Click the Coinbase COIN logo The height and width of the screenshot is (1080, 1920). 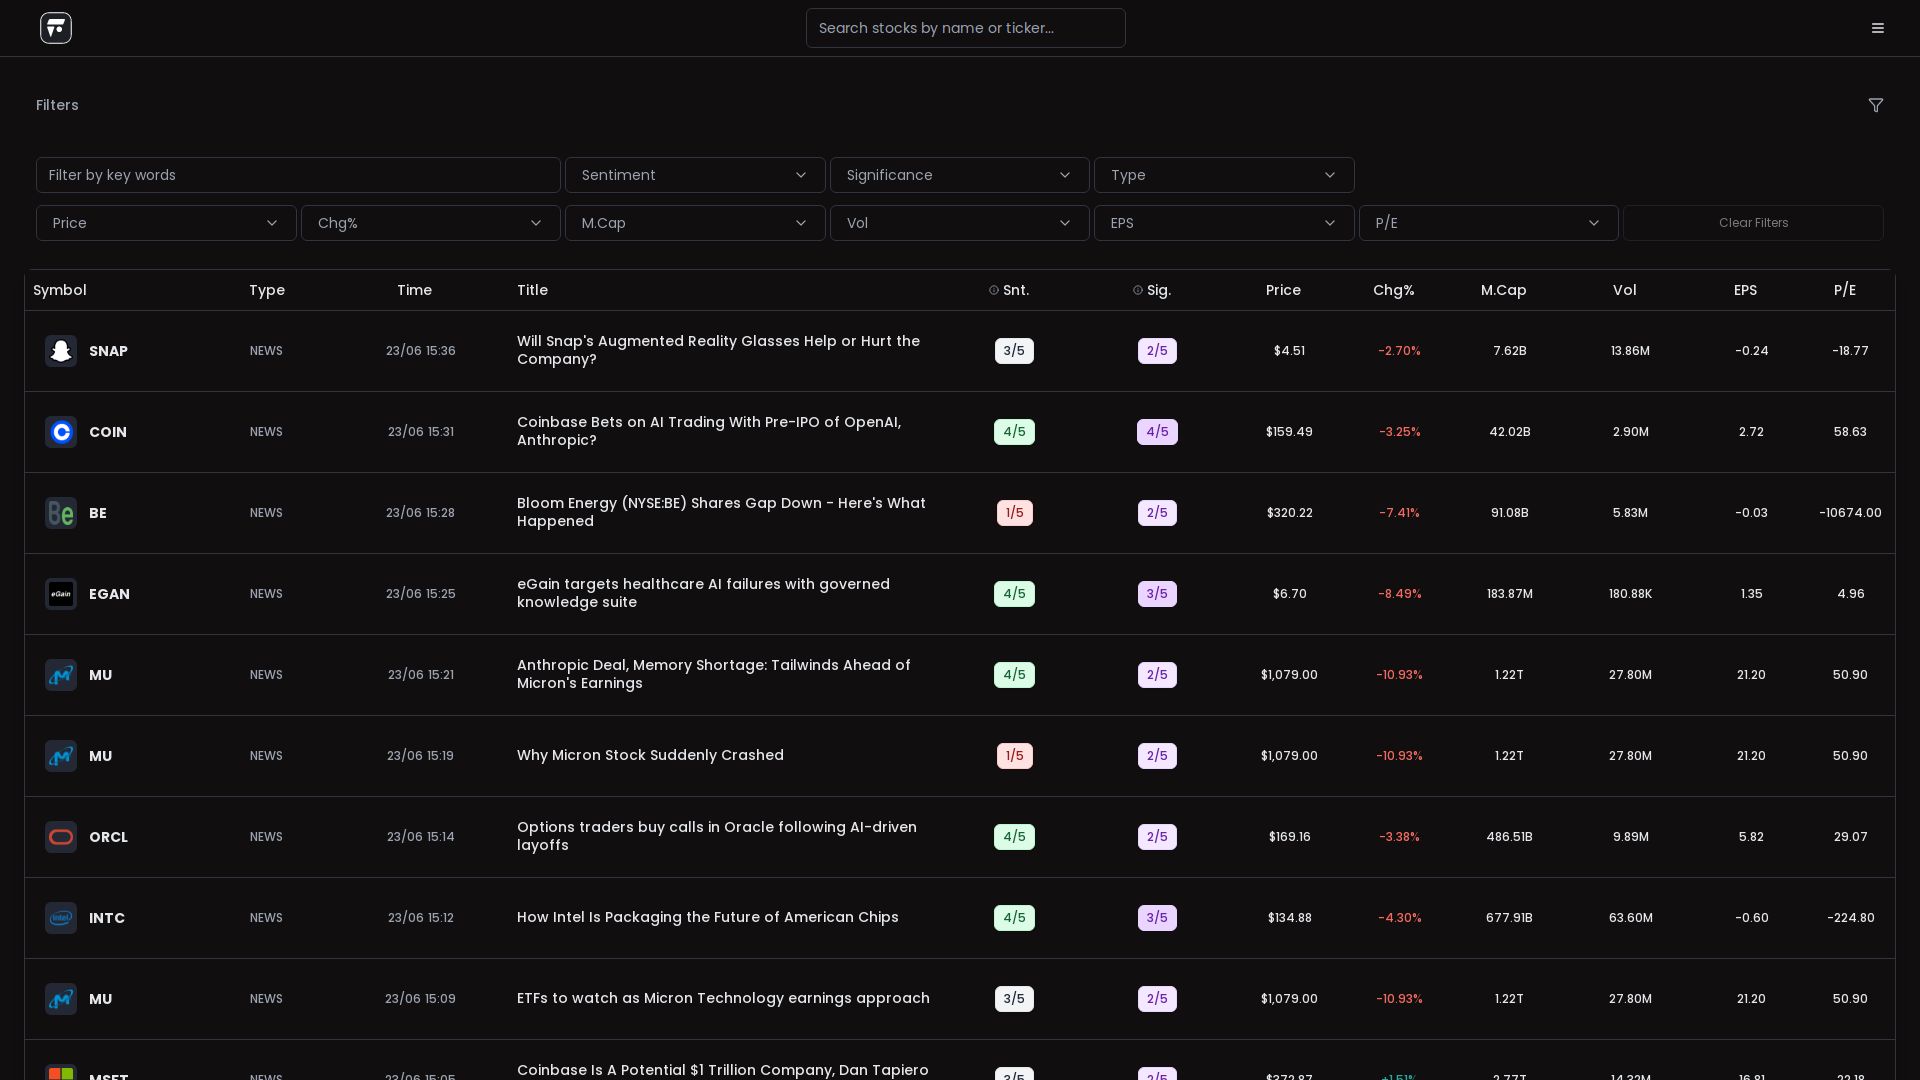[61, 432]
